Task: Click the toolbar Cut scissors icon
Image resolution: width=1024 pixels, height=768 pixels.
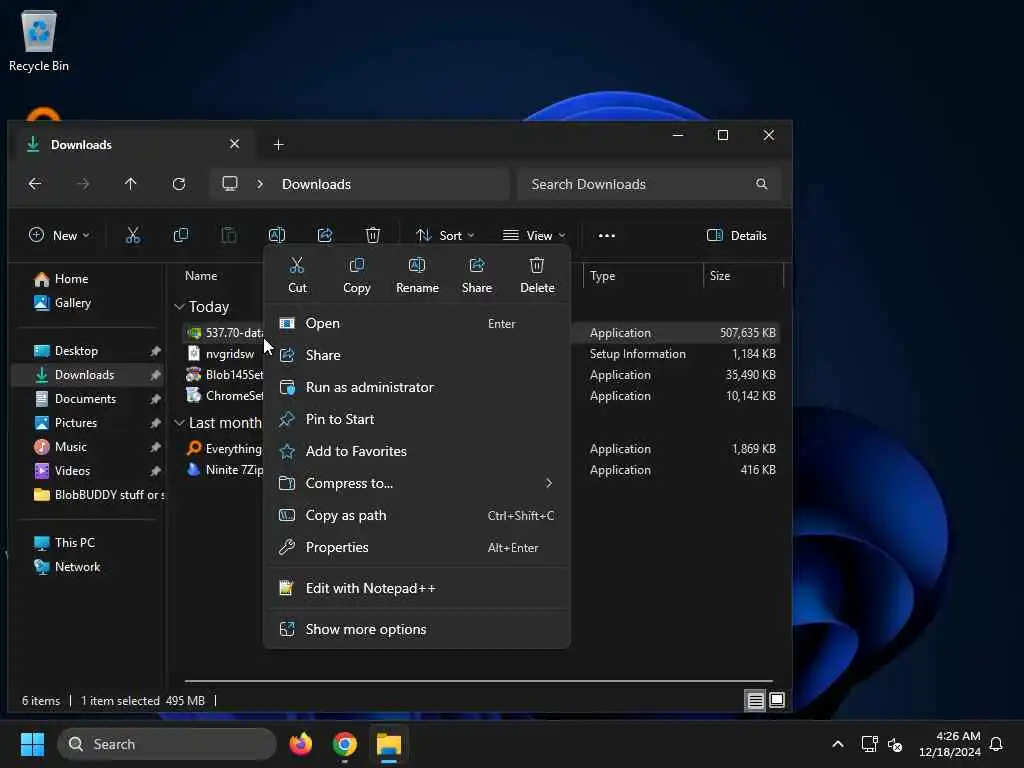Action: point(133,235)
